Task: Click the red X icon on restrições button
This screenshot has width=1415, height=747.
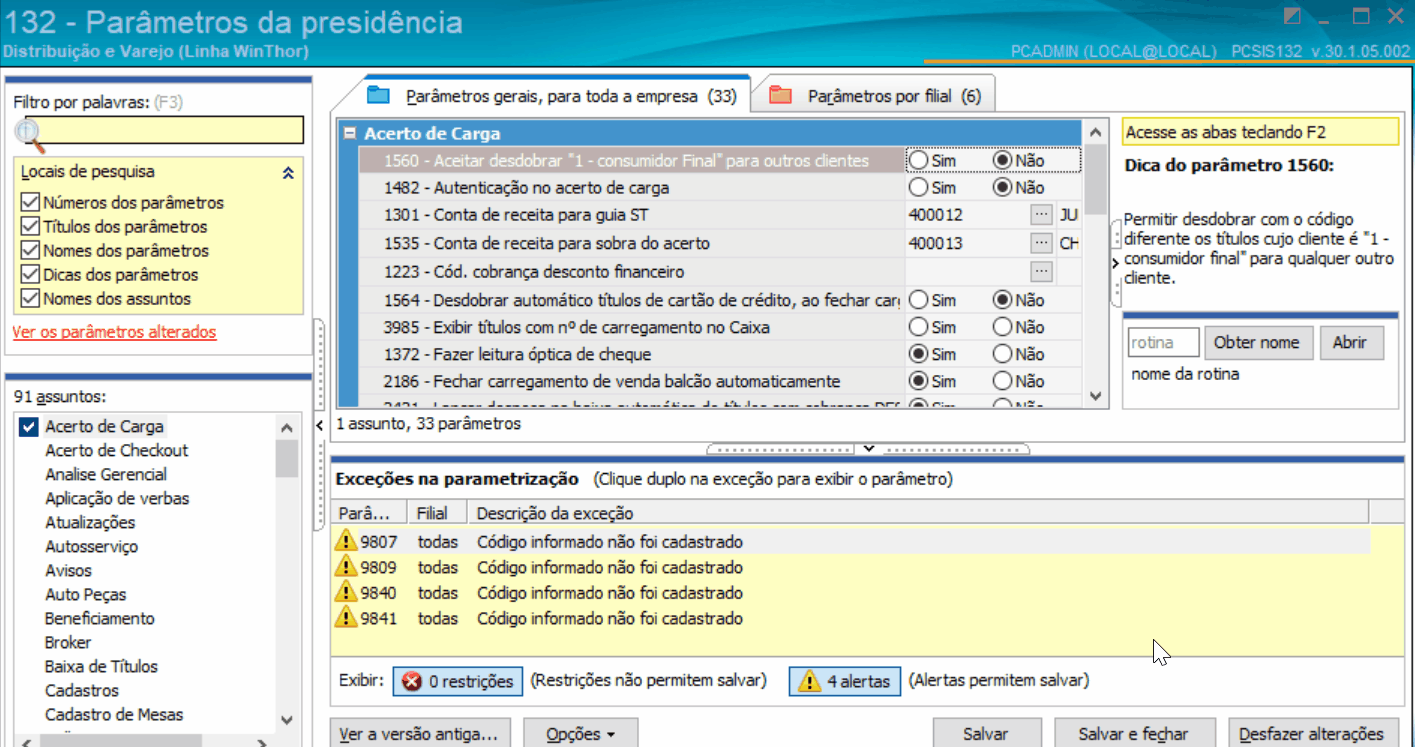Action: click(411, 682)
